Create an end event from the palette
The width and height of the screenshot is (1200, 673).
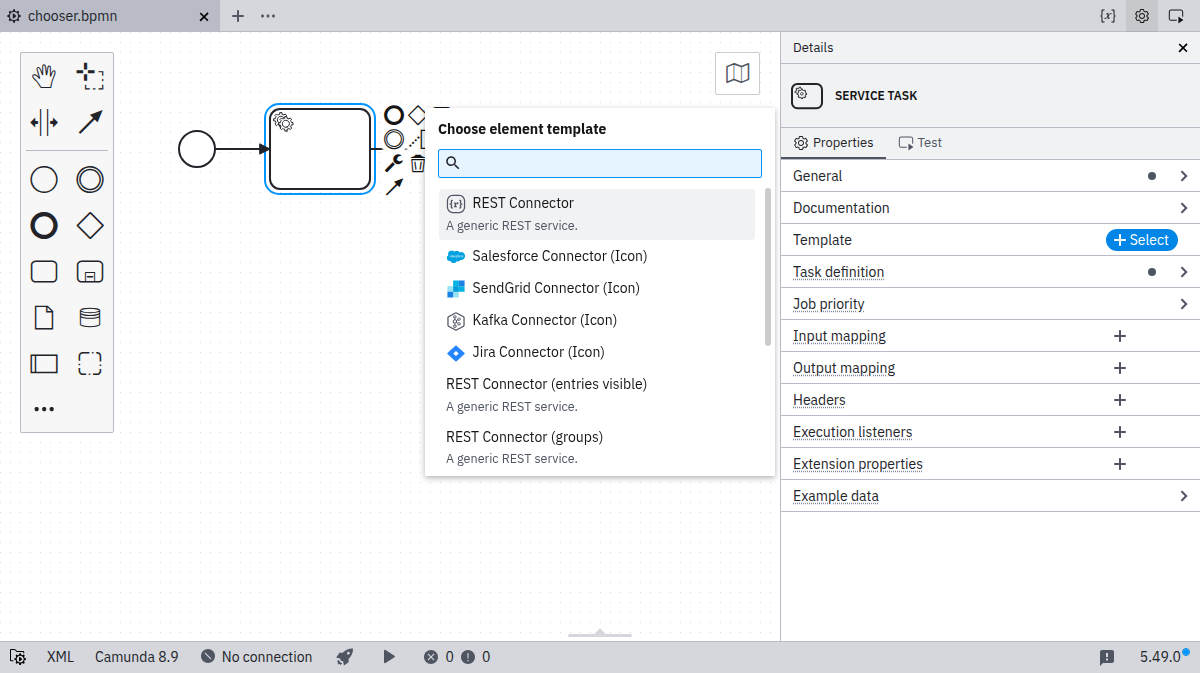point(44,226)
